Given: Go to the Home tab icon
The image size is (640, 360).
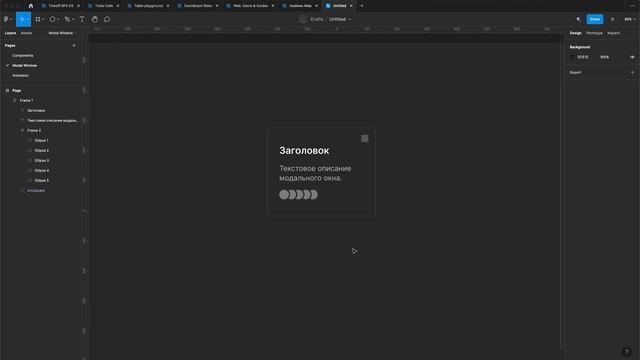Looking at the screenshot, I should [x=31, y=6].
